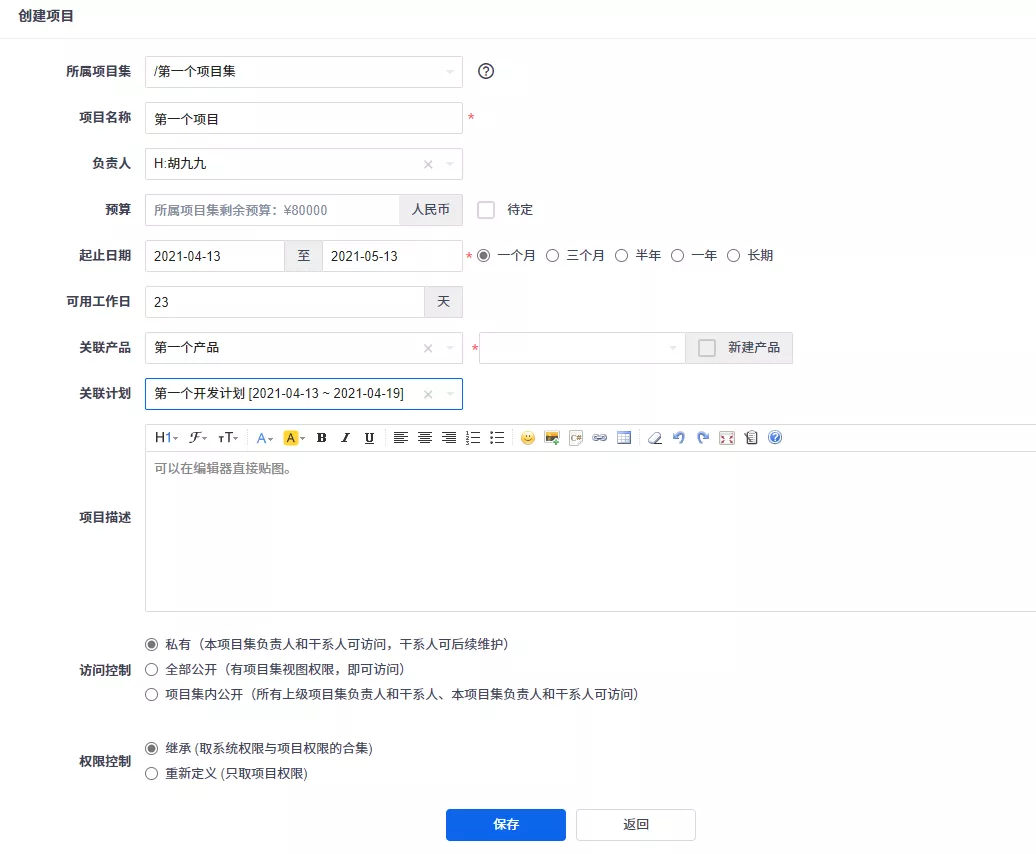Apply italic formatting in the editor
1036x854 pixels.
(x=345, y=438)
